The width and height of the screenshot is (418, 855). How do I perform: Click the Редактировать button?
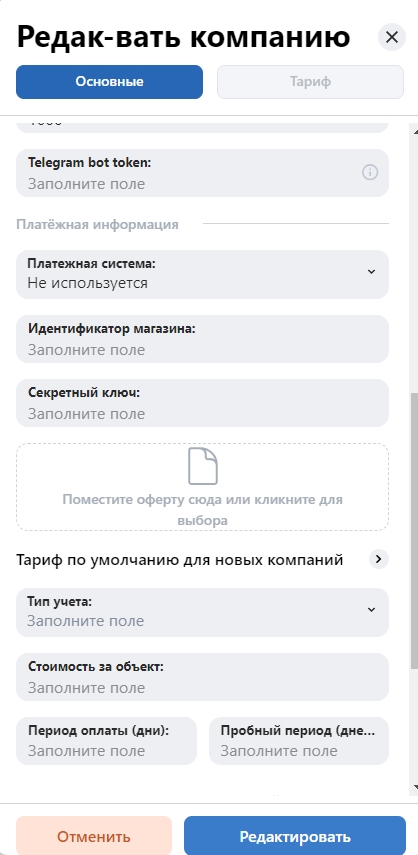pos(295,836)
